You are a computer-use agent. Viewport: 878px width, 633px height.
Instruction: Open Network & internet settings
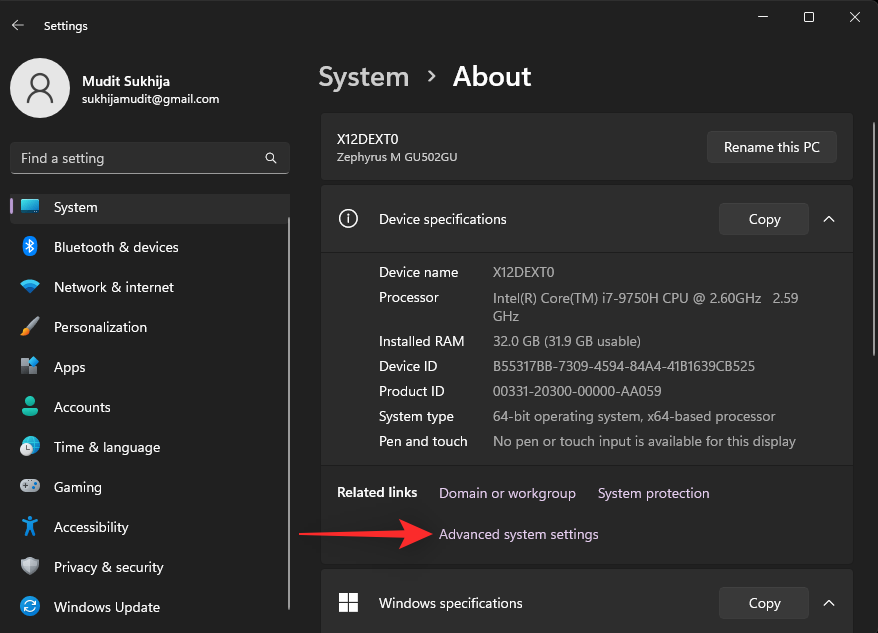[x=113, y=287]
